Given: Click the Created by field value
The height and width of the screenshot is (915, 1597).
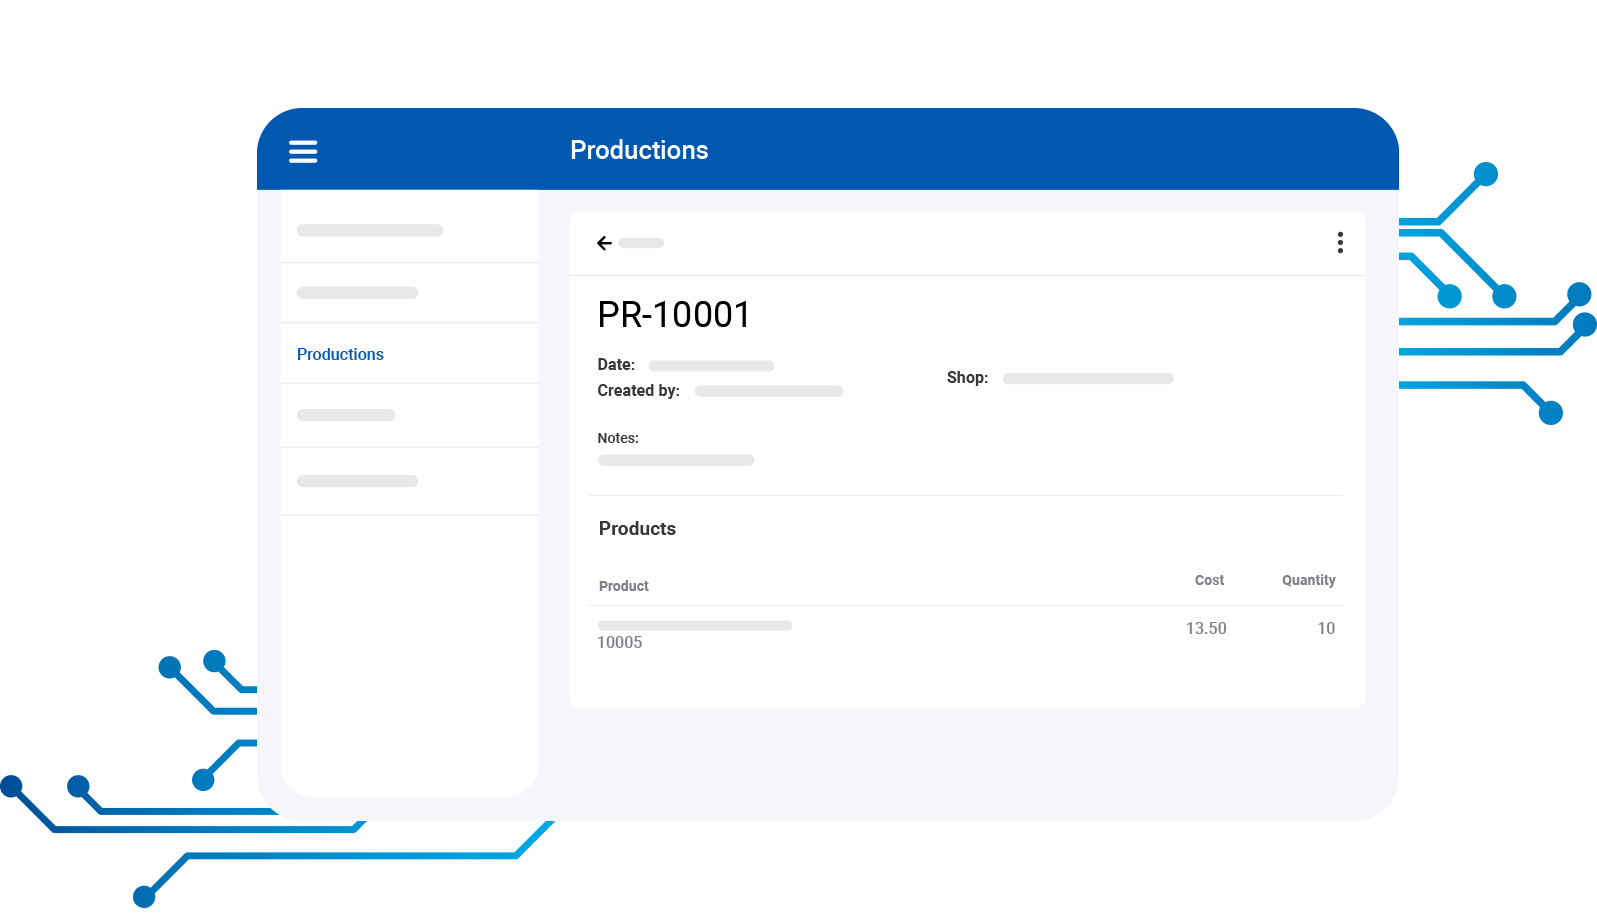Looking at the screenshot, I should [x=768, y=391].
